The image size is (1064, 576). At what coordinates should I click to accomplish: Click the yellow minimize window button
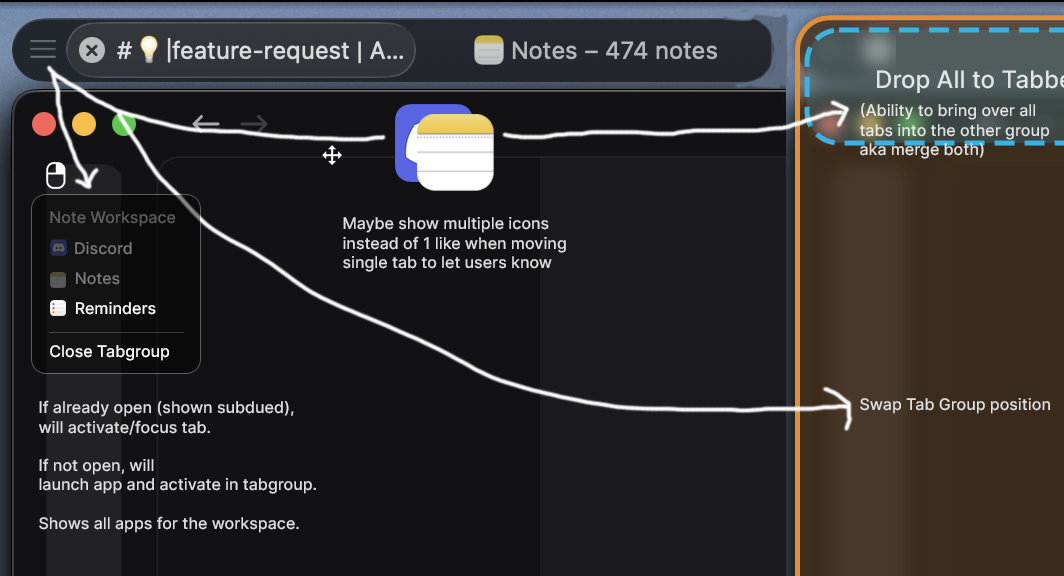pyautogui.click(x=84, y=124)
